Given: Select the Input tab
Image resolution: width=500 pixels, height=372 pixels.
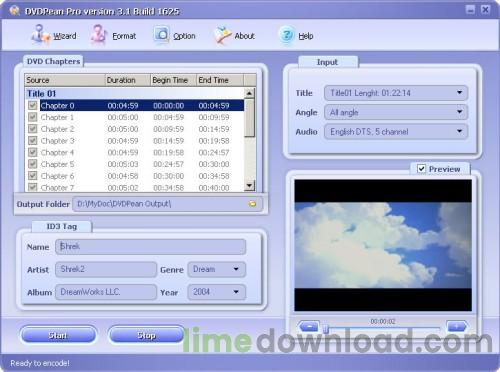Looking at the screenshot, I should pos(327,62).
